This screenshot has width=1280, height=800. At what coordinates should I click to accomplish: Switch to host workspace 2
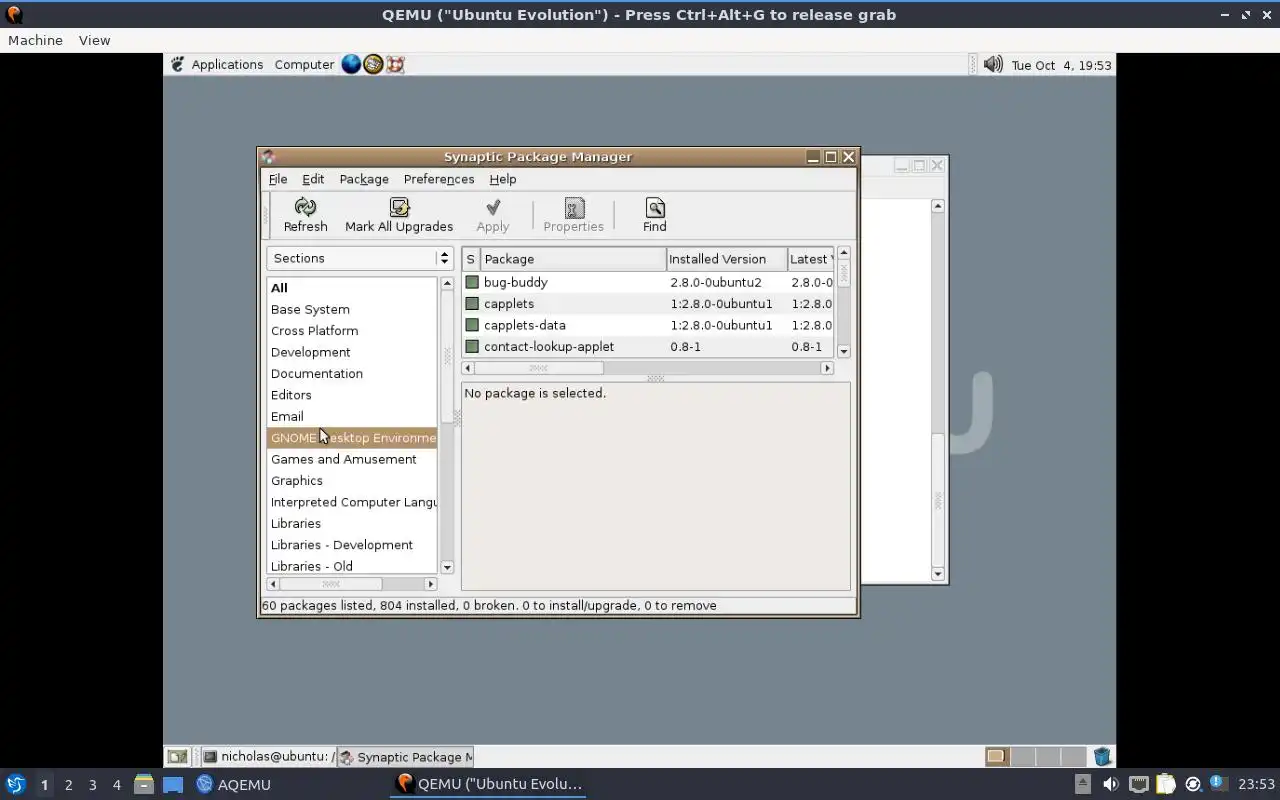coord(68,785)
